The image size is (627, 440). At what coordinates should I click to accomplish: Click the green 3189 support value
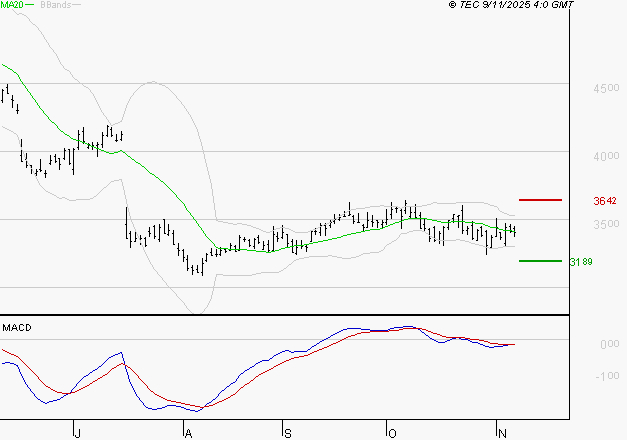tap(581, 262)
